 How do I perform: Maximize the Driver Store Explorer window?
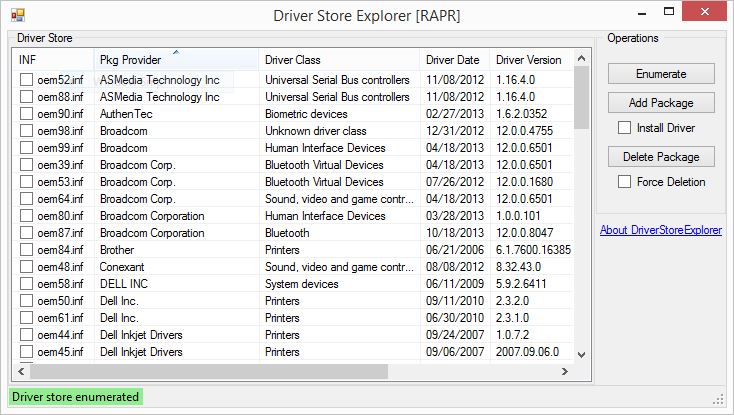[x=669, y=12]
